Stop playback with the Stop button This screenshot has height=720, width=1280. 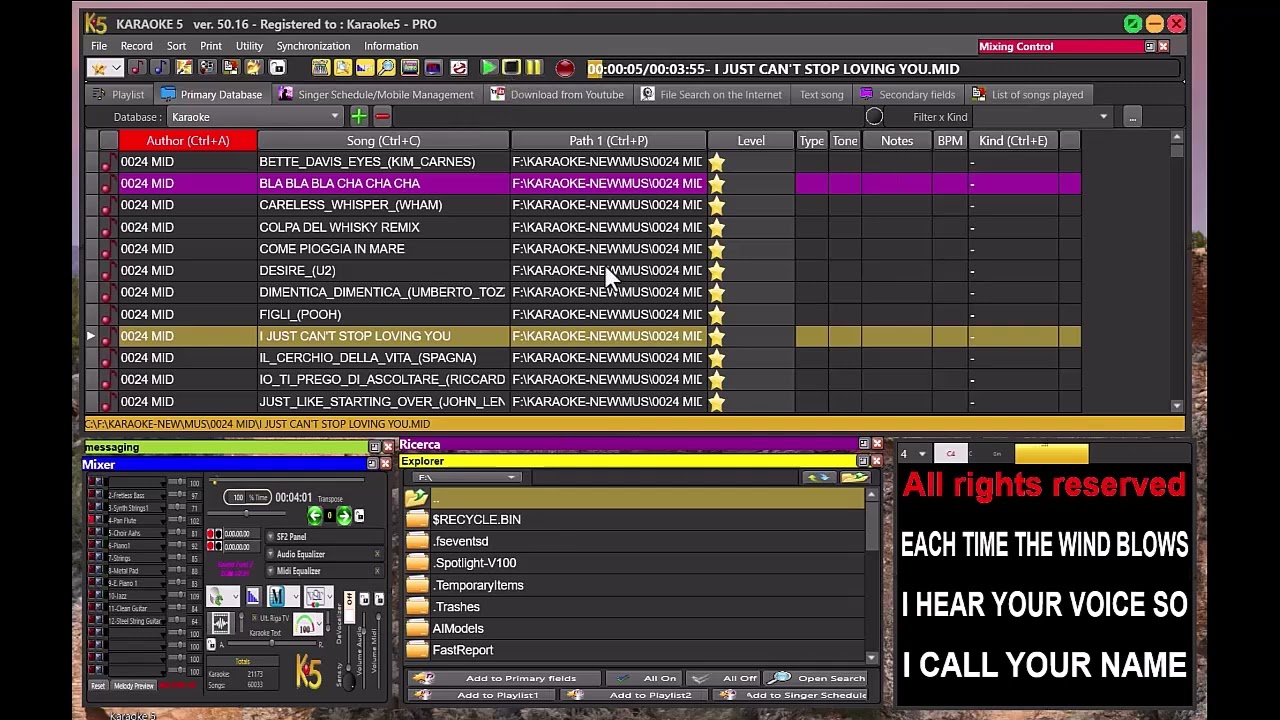point(511,68)
